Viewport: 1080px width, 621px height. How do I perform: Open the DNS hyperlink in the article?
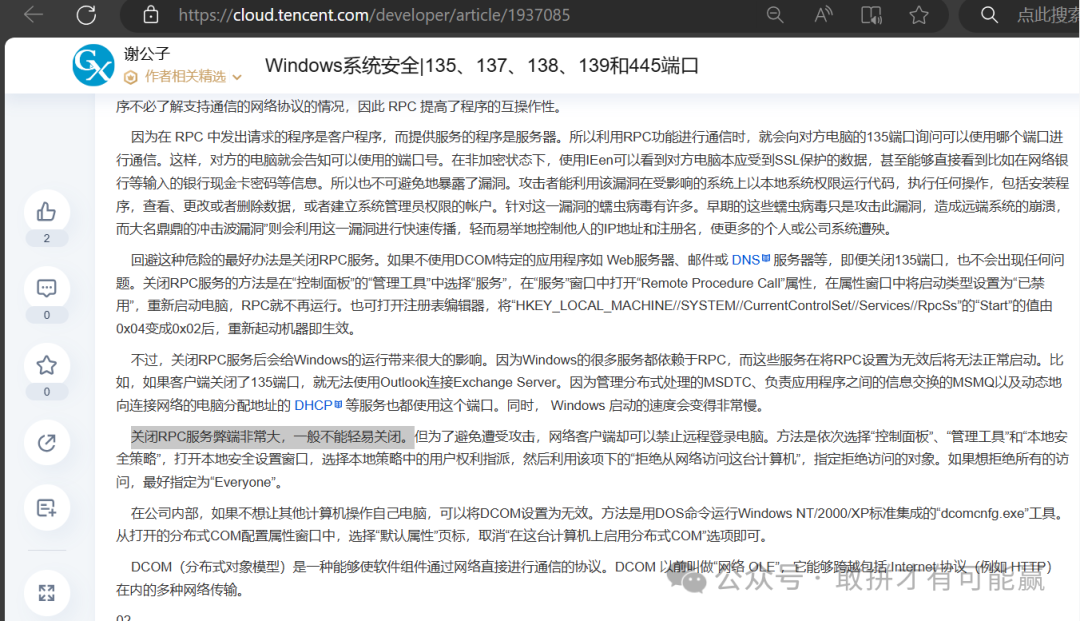(x=745, y=259)
